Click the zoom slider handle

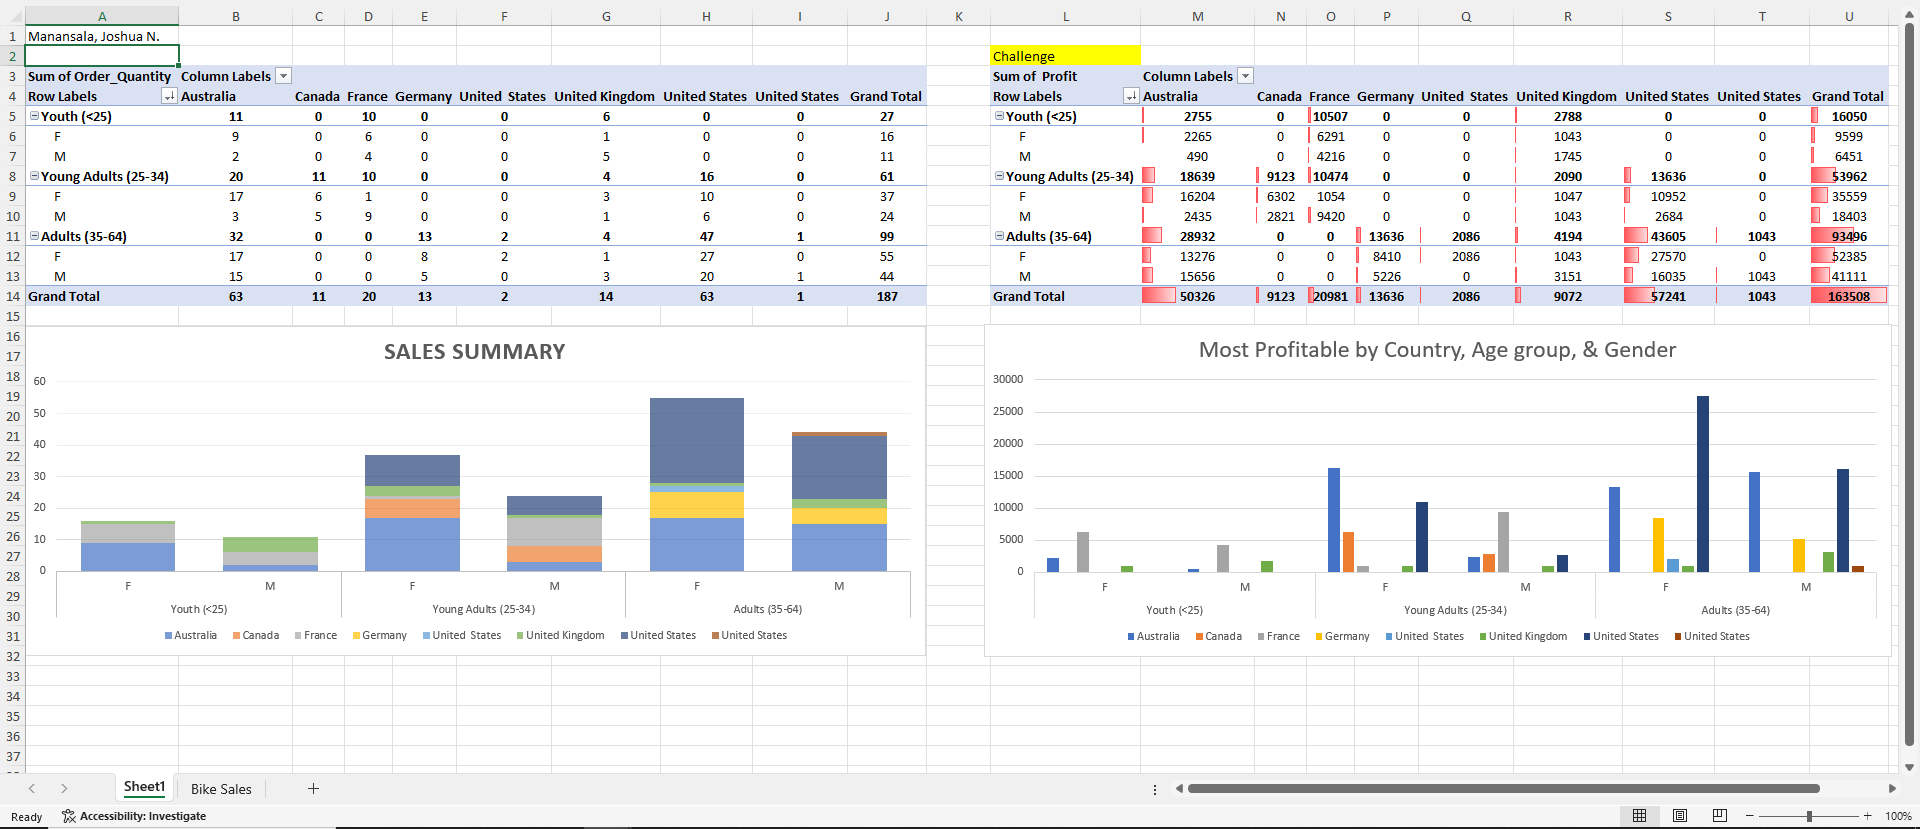(1809, 816)
